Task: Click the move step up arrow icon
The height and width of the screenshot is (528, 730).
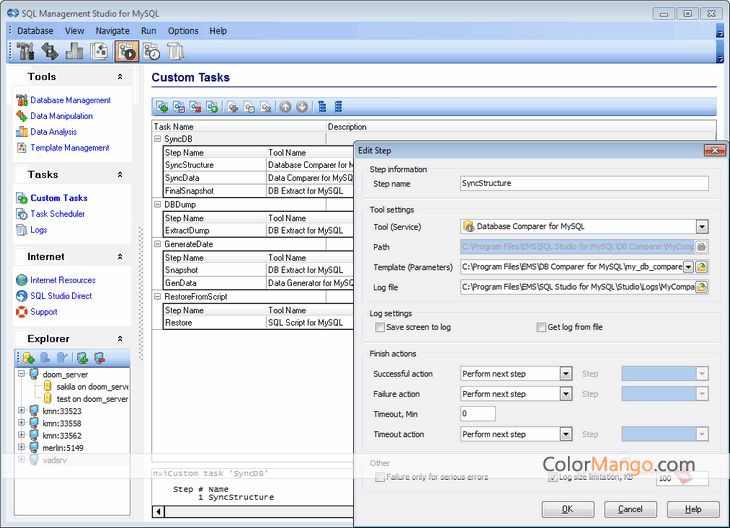Action: pos(285,107)
